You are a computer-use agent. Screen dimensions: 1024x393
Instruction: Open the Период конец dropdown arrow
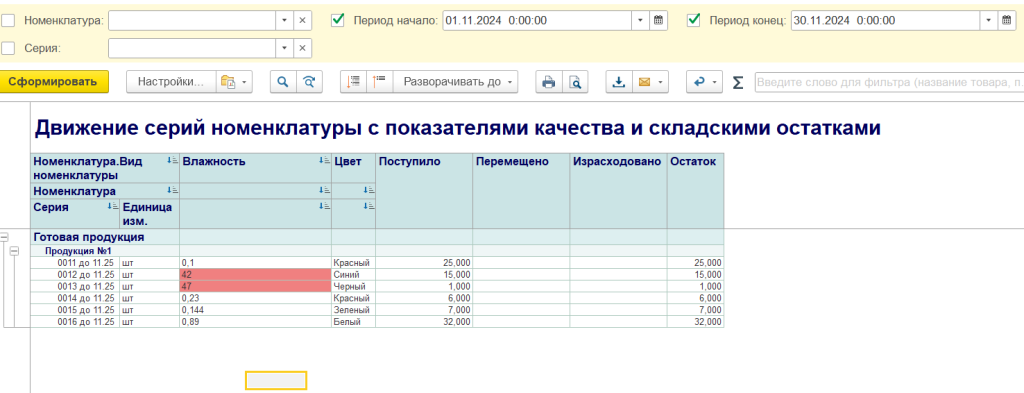(989, 20)
